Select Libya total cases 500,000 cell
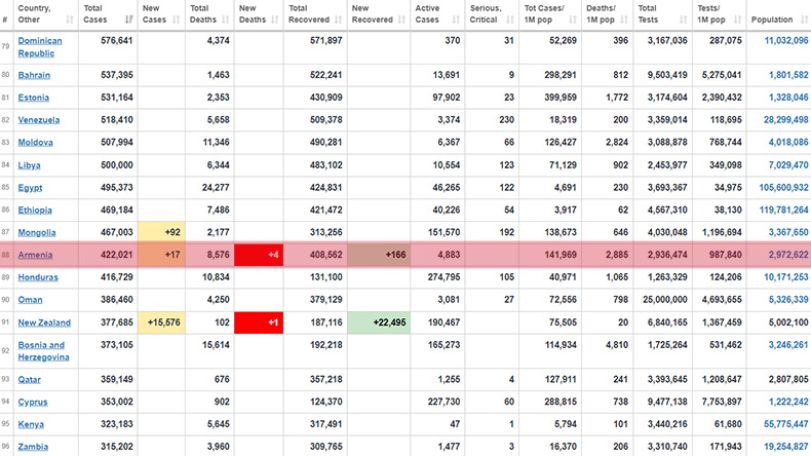This screenshot has height=456, width=811. pos(108,165)
